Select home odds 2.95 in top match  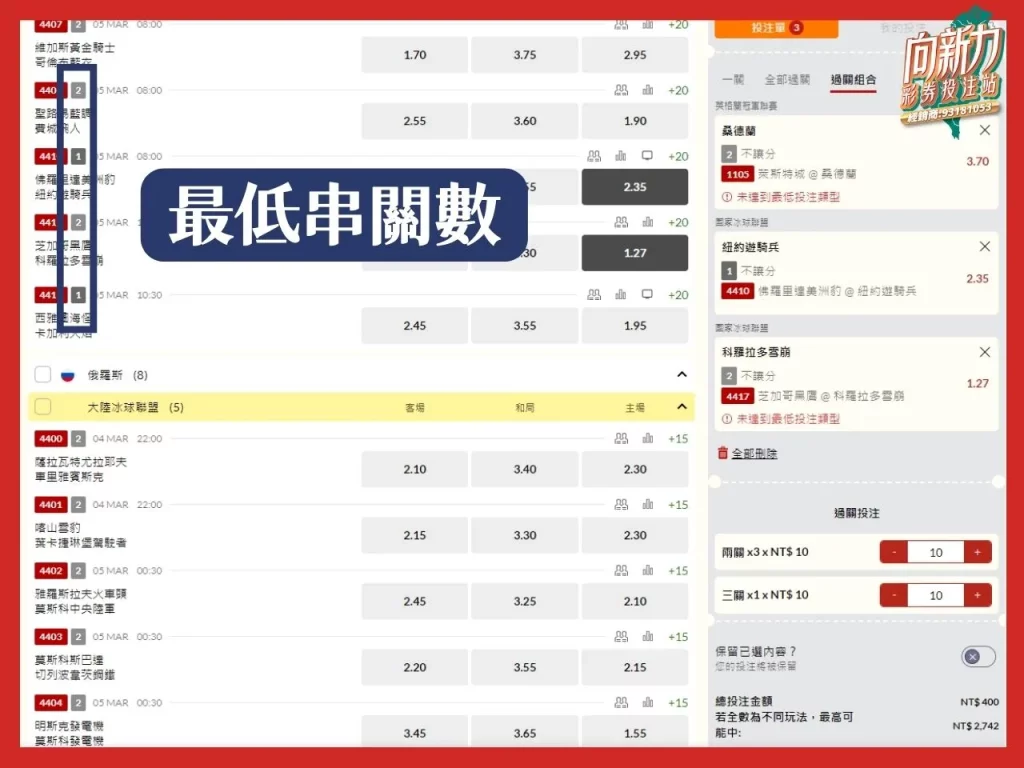click(x=635, y=55)
